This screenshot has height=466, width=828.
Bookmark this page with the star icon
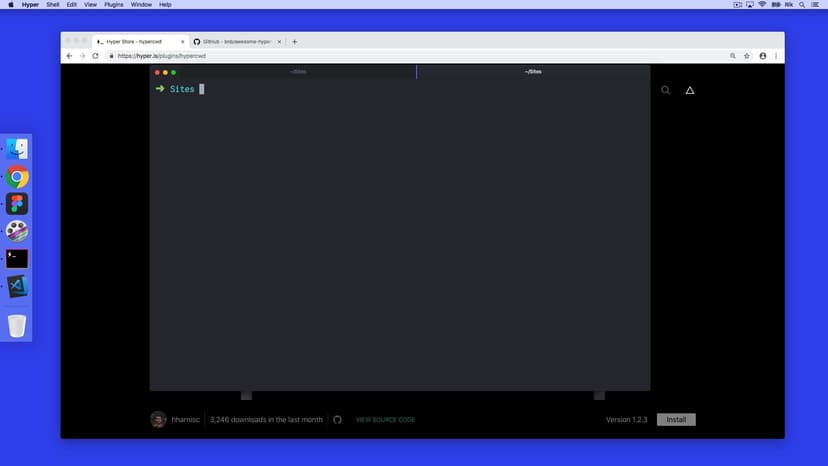[x=747, y=56]
